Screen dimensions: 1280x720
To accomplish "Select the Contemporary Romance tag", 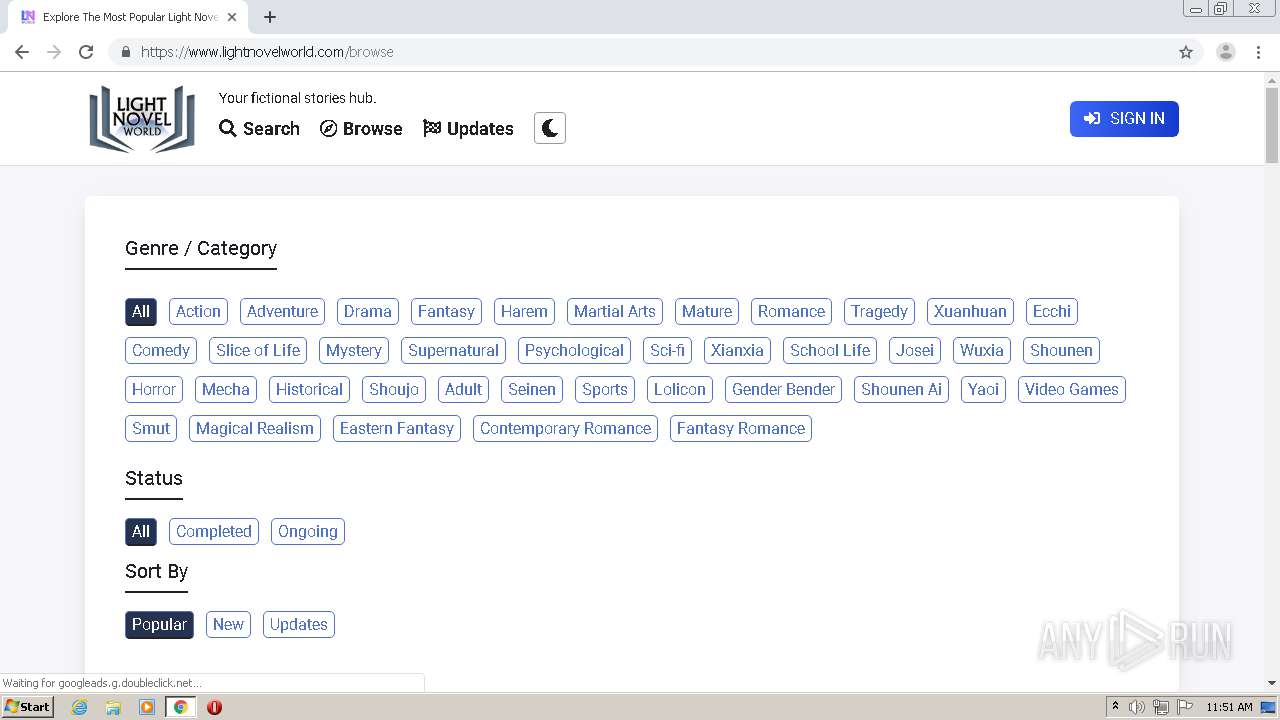I will coord(565,428).
